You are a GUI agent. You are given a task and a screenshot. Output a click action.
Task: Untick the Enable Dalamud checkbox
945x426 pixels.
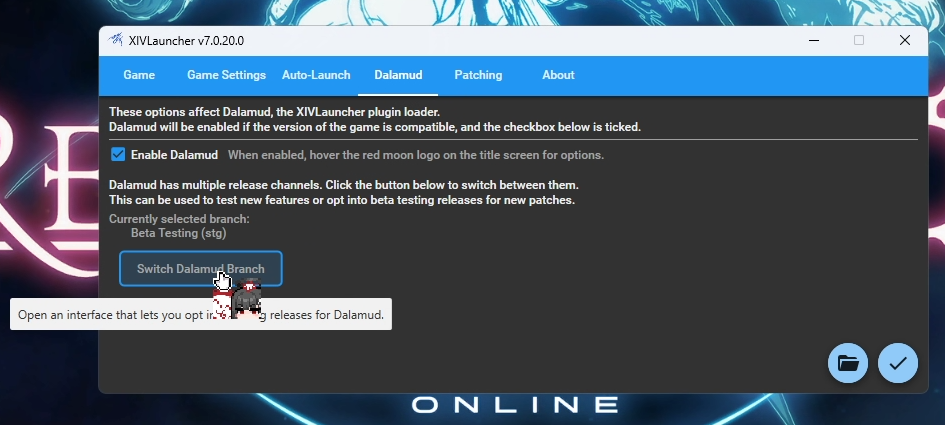coord(118,155)
